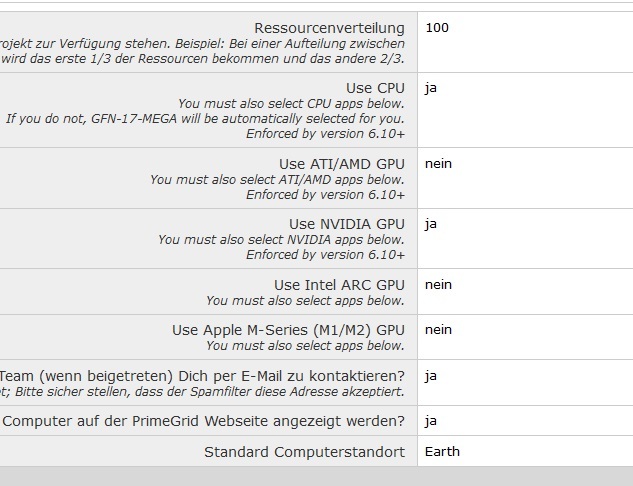
Task: Click the 'nein' value for Intel ARC GPU
Action: coord(438,284)
